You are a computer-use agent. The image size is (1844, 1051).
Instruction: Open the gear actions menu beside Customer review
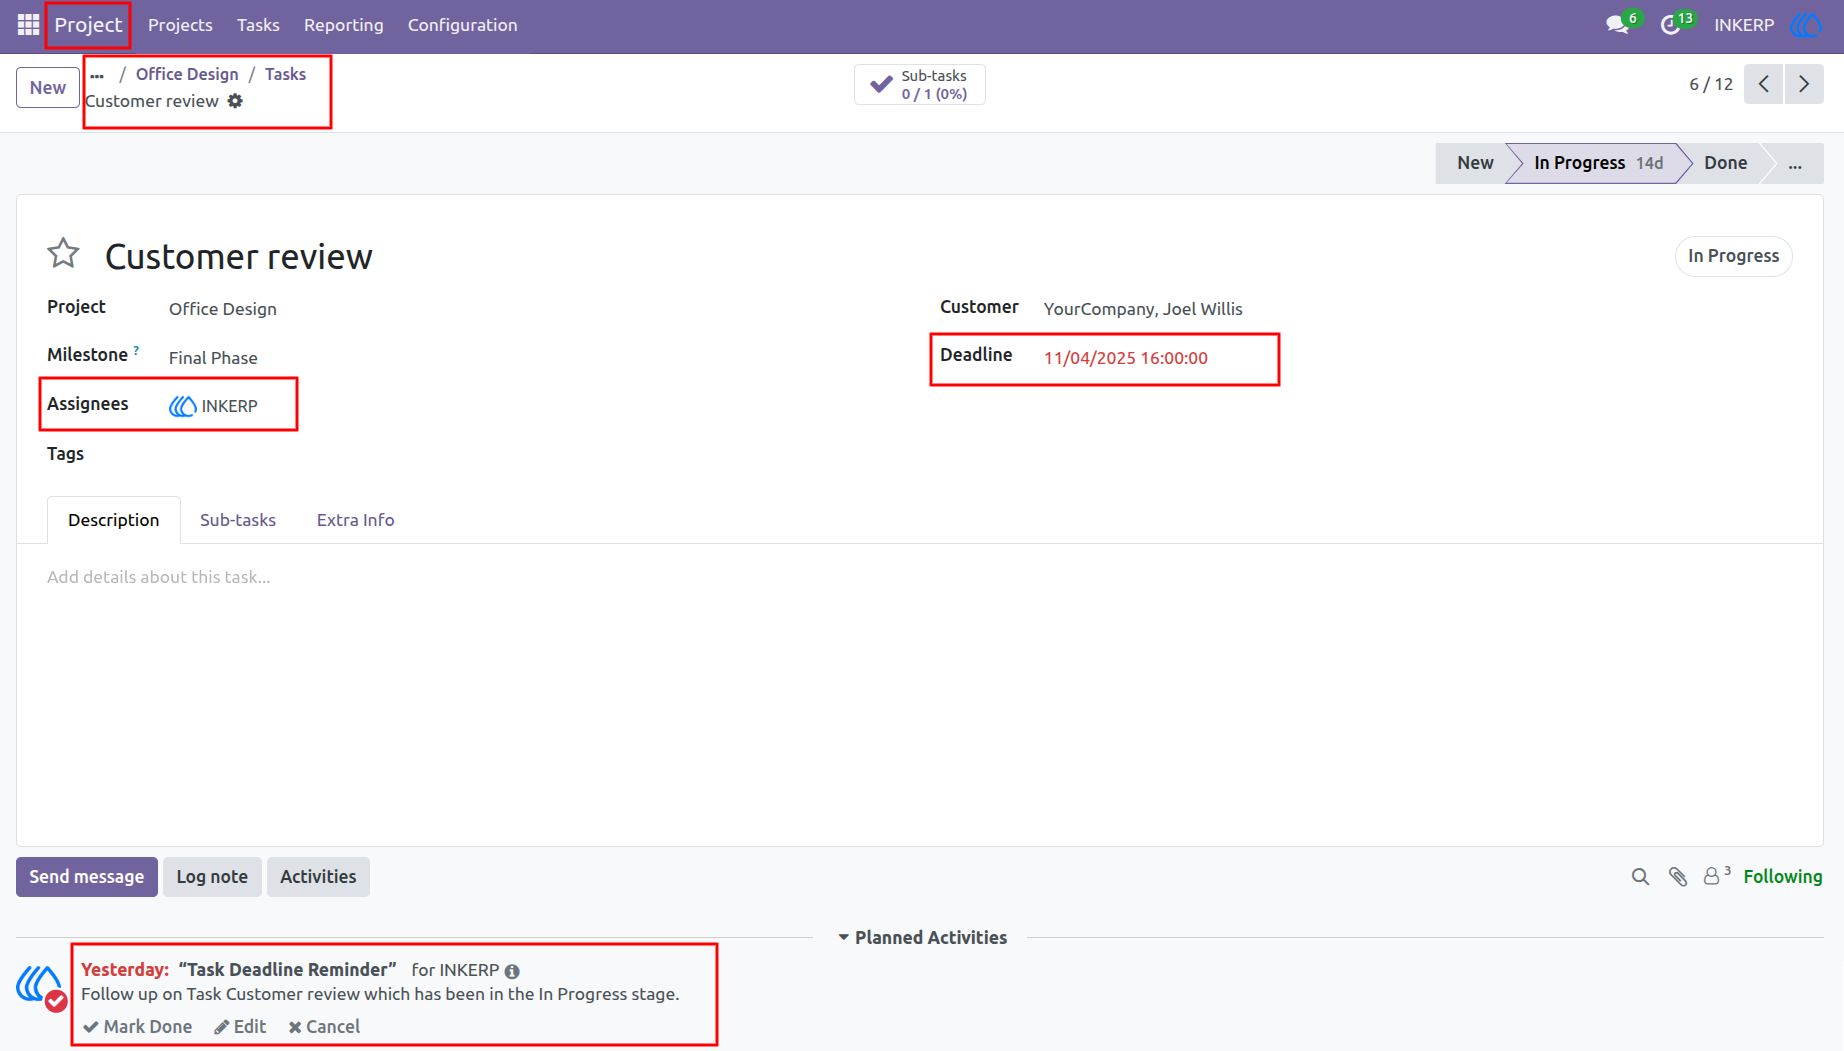tap(235, 101)
